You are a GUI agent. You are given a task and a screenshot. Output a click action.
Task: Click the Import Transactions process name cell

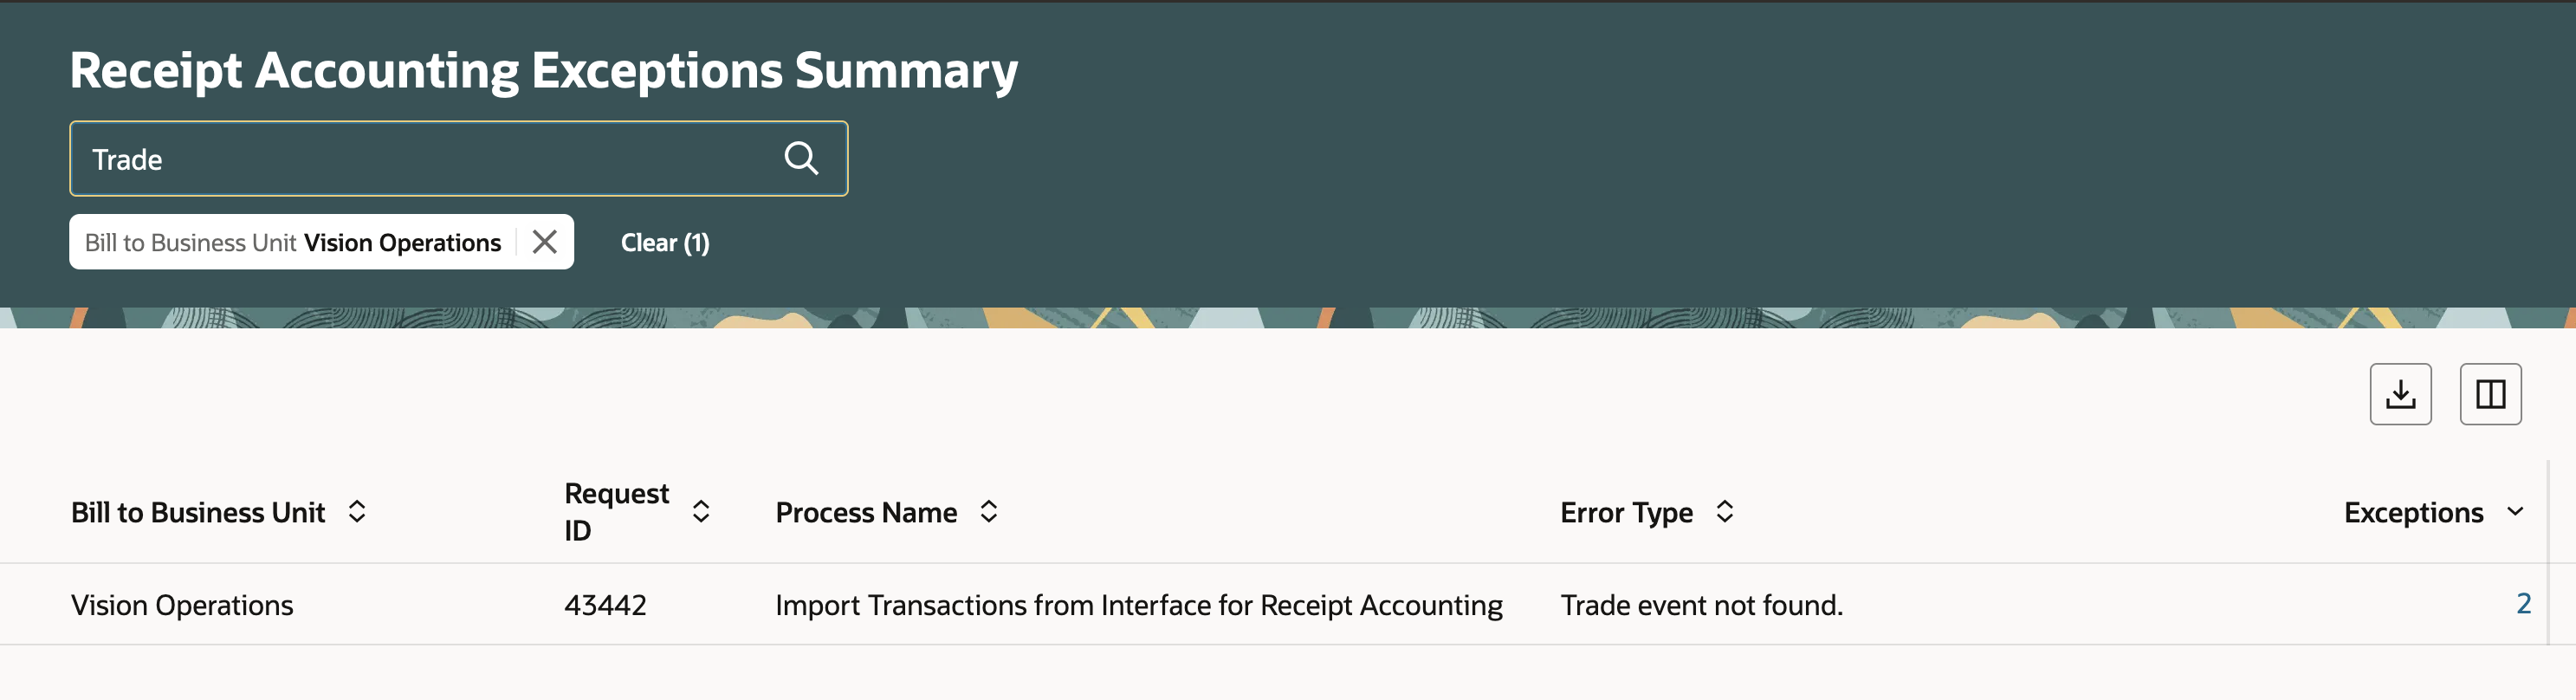click(x=1138, y=605)
